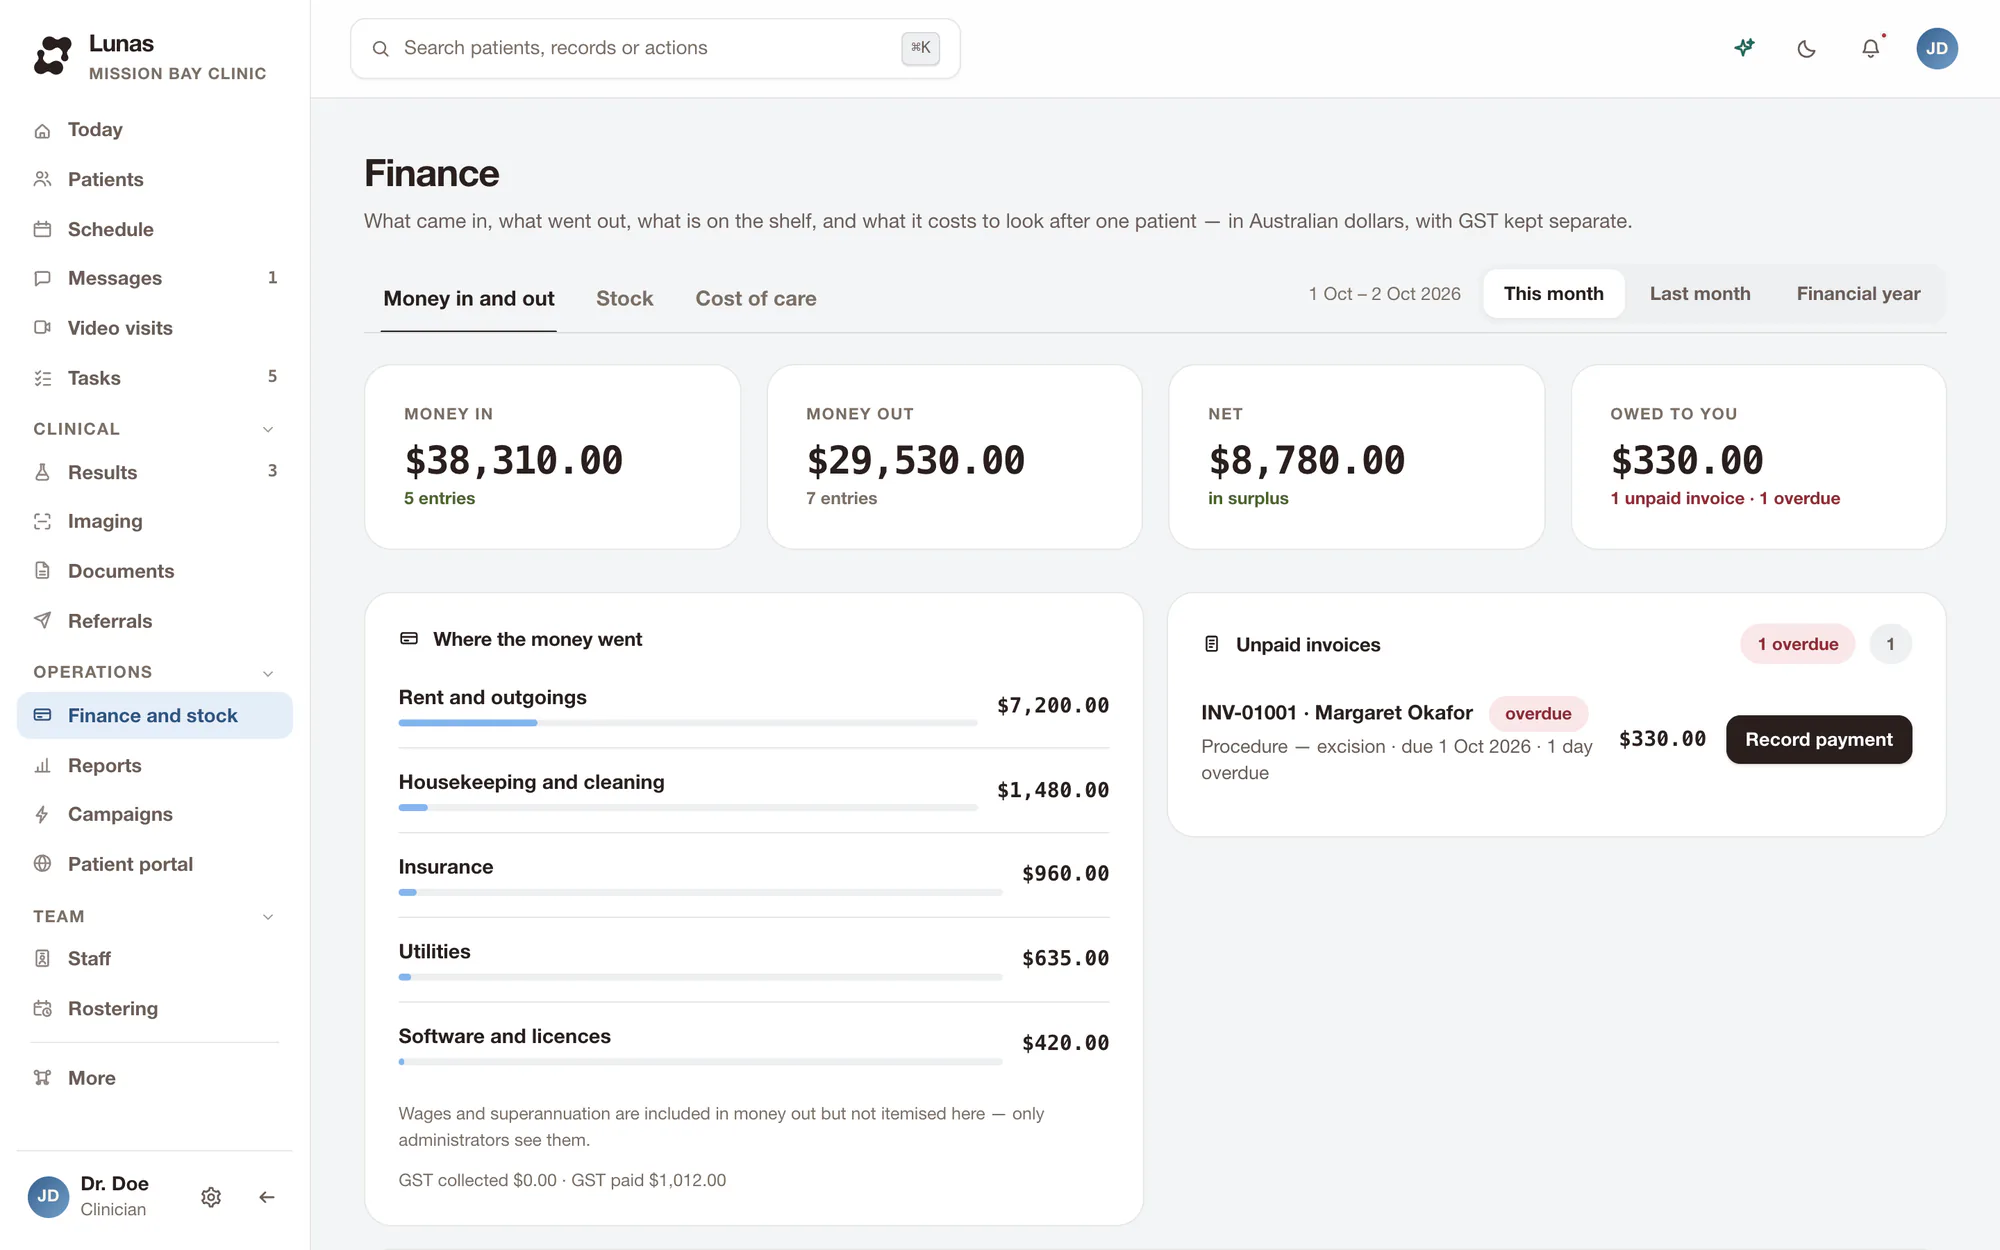Switch to the Stock tab
Image resolution: width=2000 pixels, height=1250 pixels.
click(x=625, y=299)
